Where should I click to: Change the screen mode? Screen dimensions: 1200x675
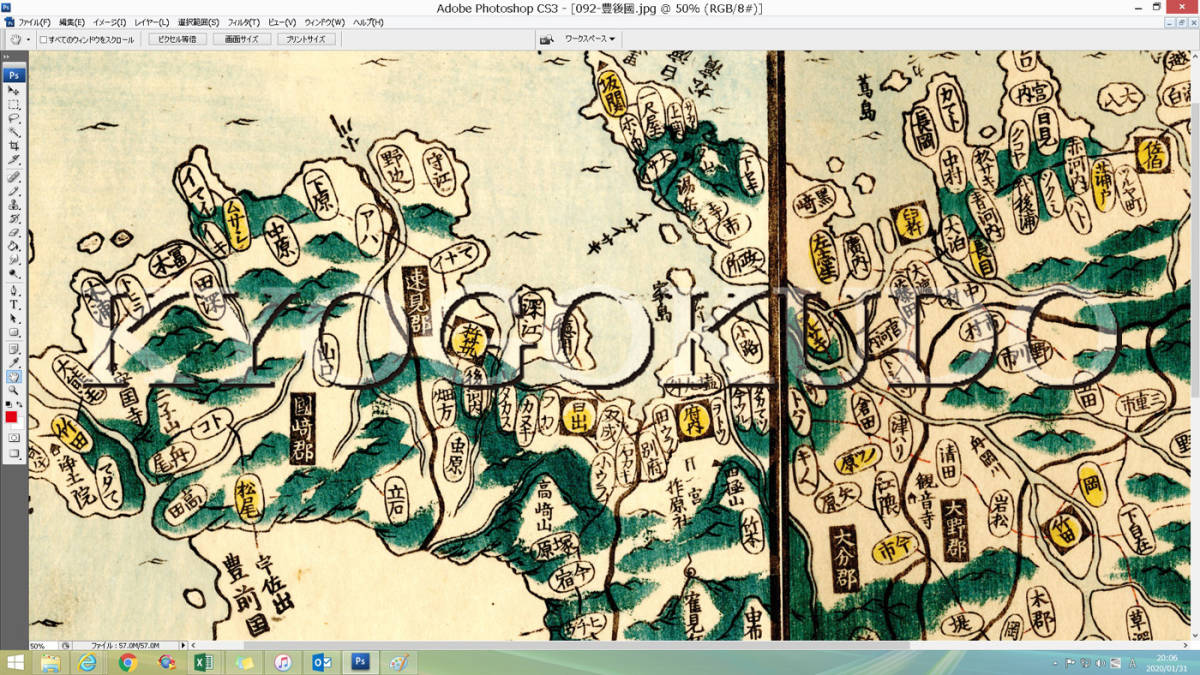14,452
